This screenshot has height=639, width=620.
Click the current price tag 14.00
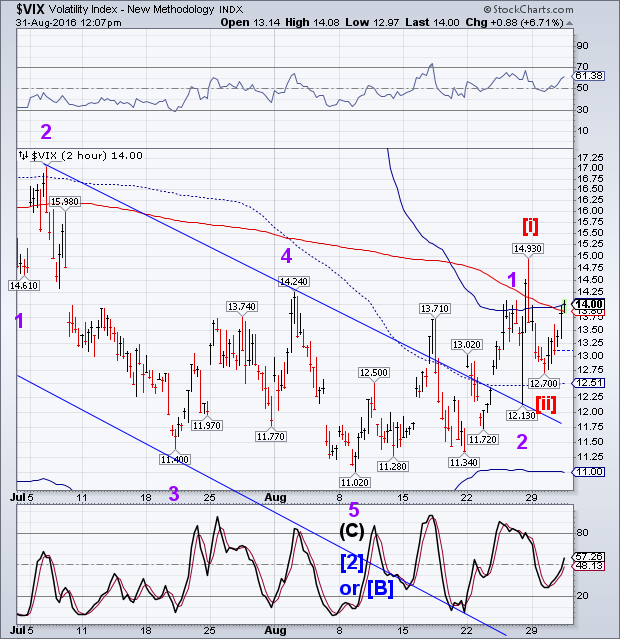[x=589, y=304]
